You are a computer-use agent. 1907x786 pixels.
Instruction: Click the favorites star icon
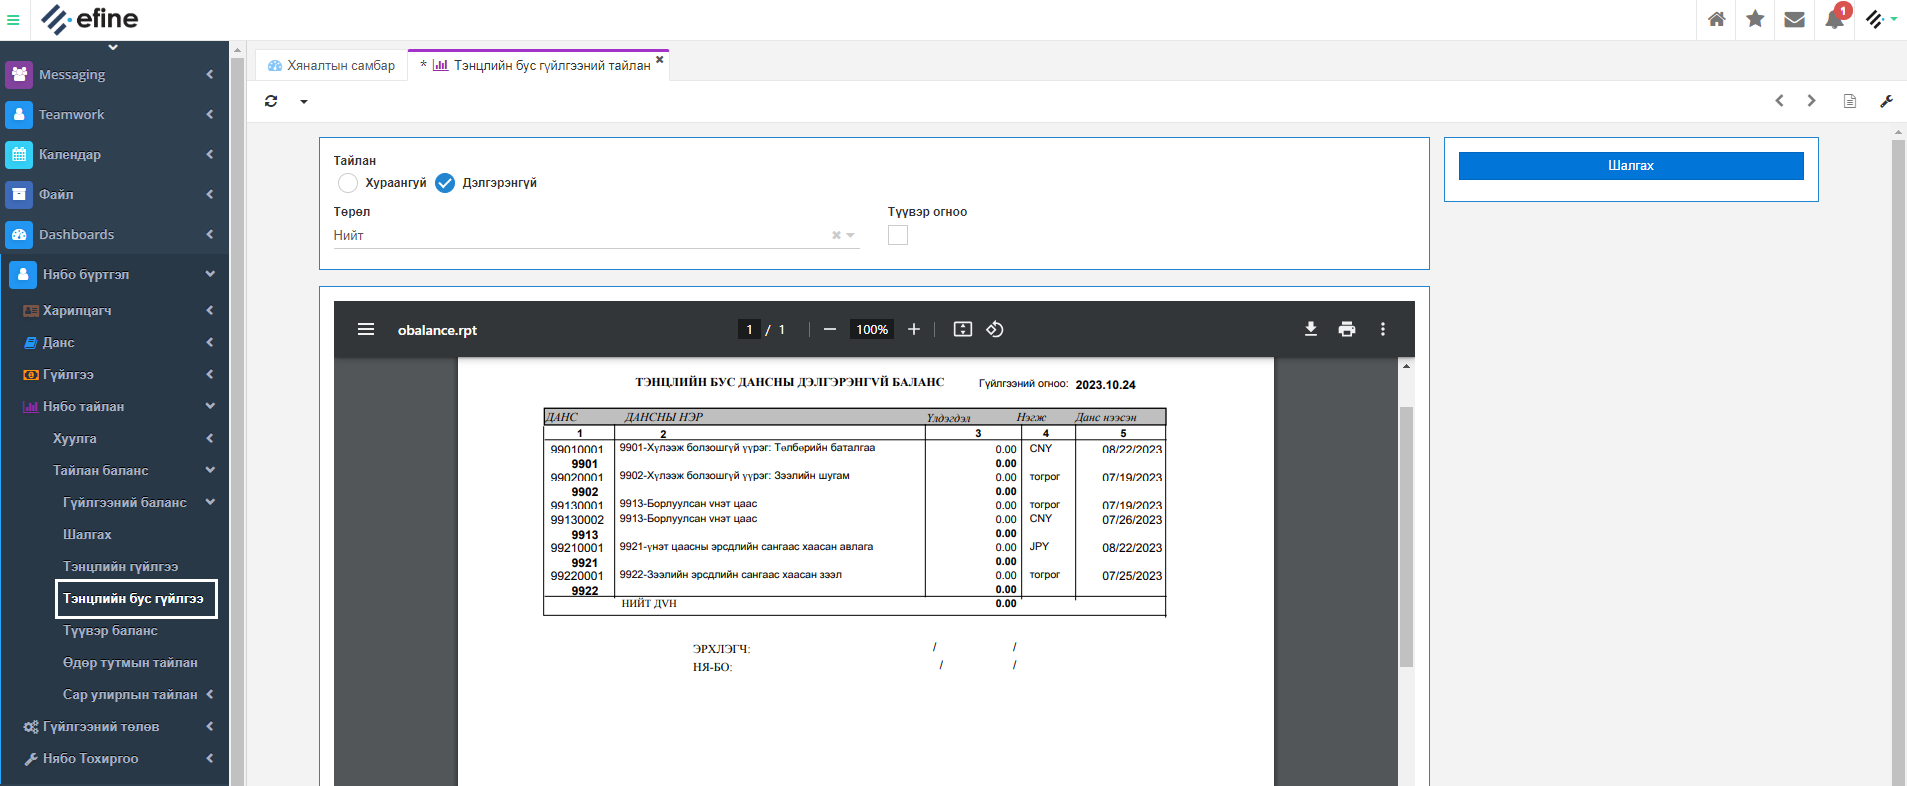tap(1755, 19)
